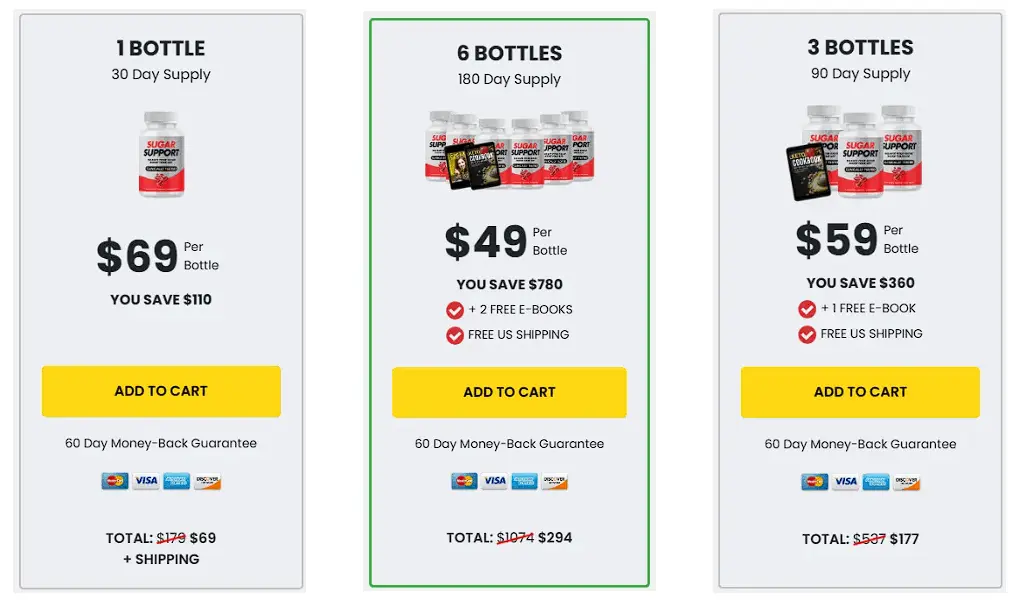Click Visa icon under 1 Bottle offer
This screenshot has width=1016, height=607.
[x=146, y=481]
